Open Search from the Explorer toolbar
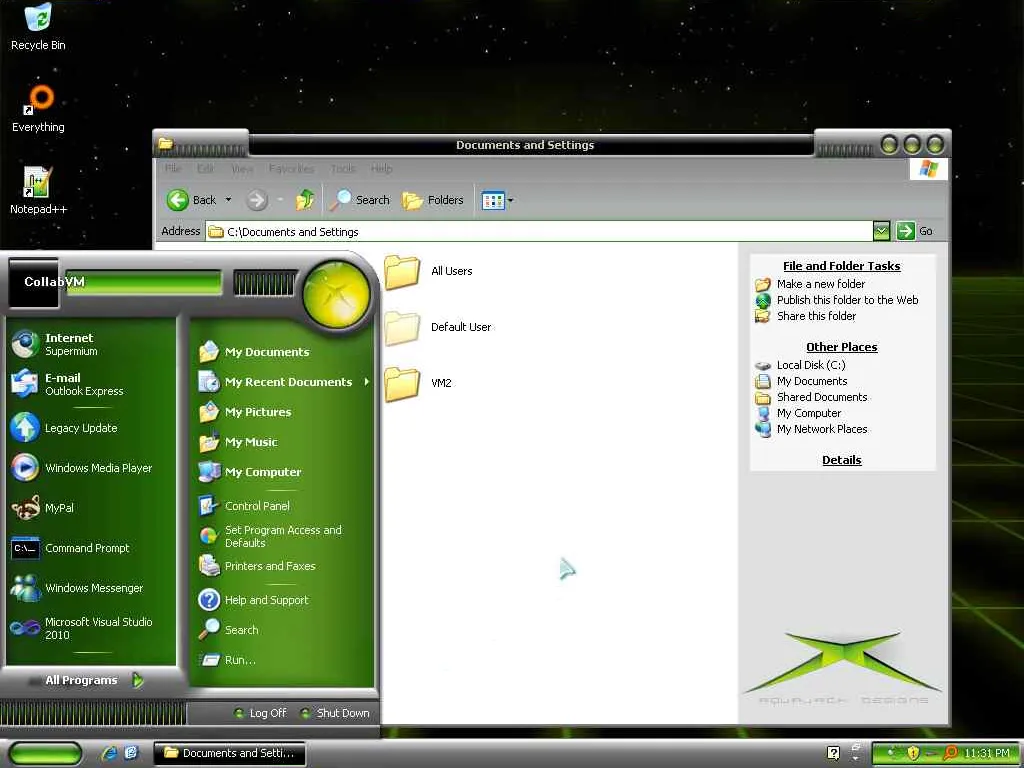The height and width of the screenshot is (768, 1024). pos(359,200)
